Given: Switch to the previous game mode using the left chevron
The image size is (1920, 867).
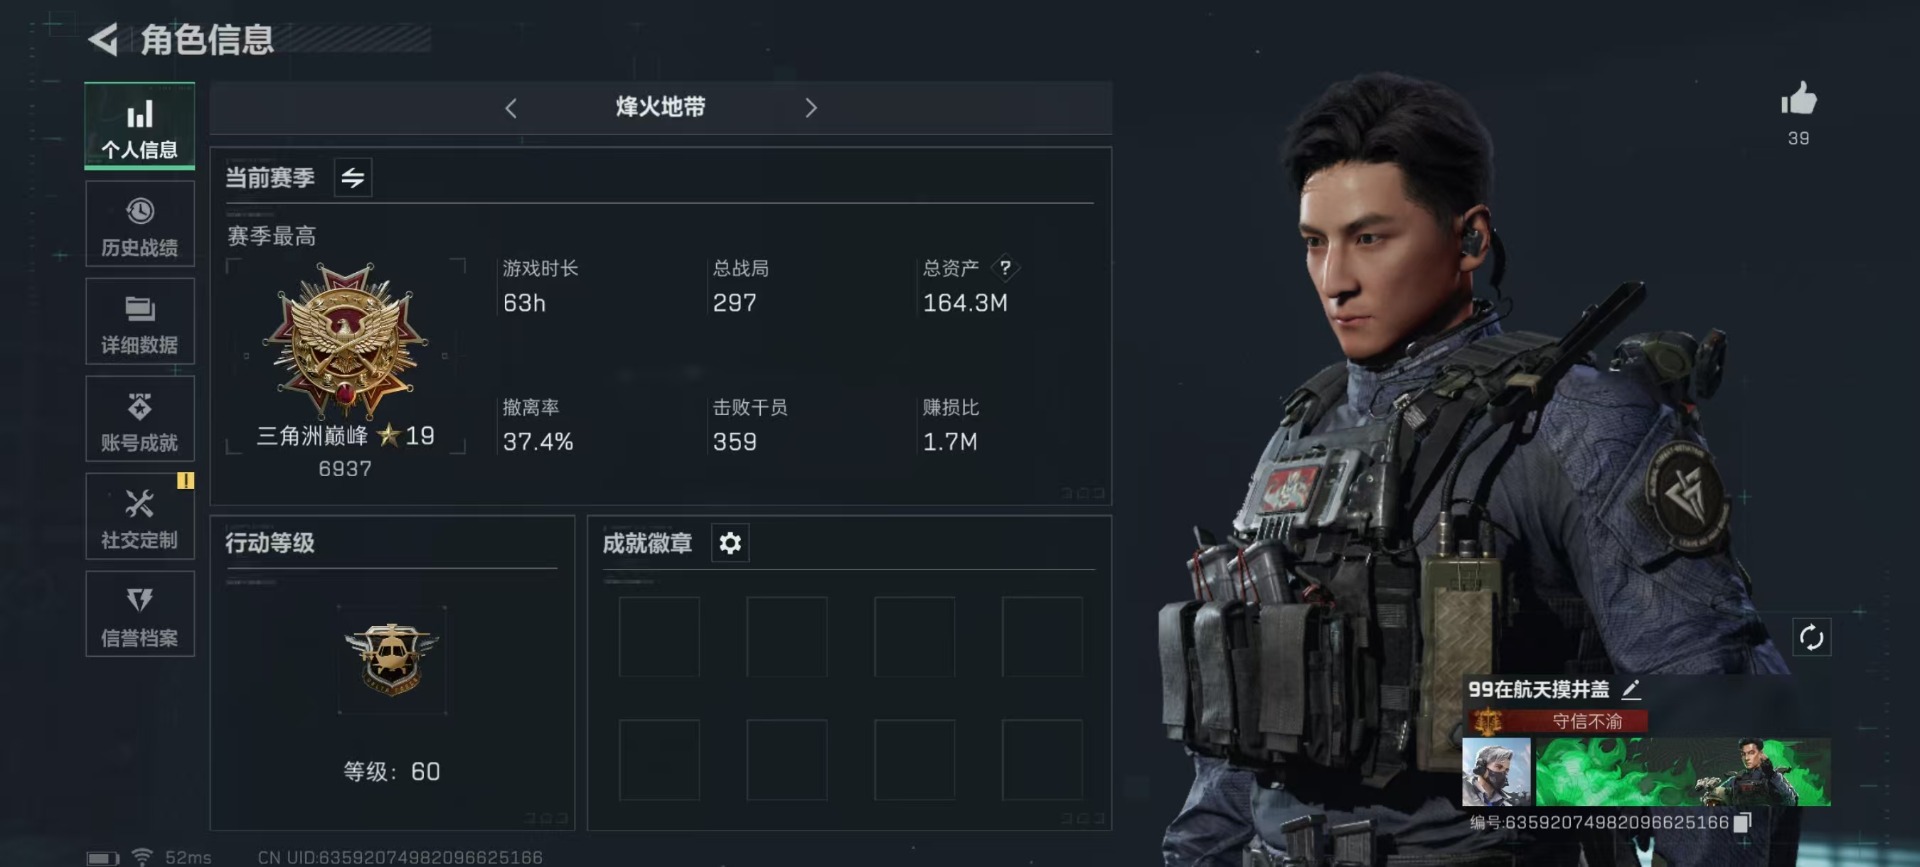Looking at the screenshot, I should [x=511, y=108].
